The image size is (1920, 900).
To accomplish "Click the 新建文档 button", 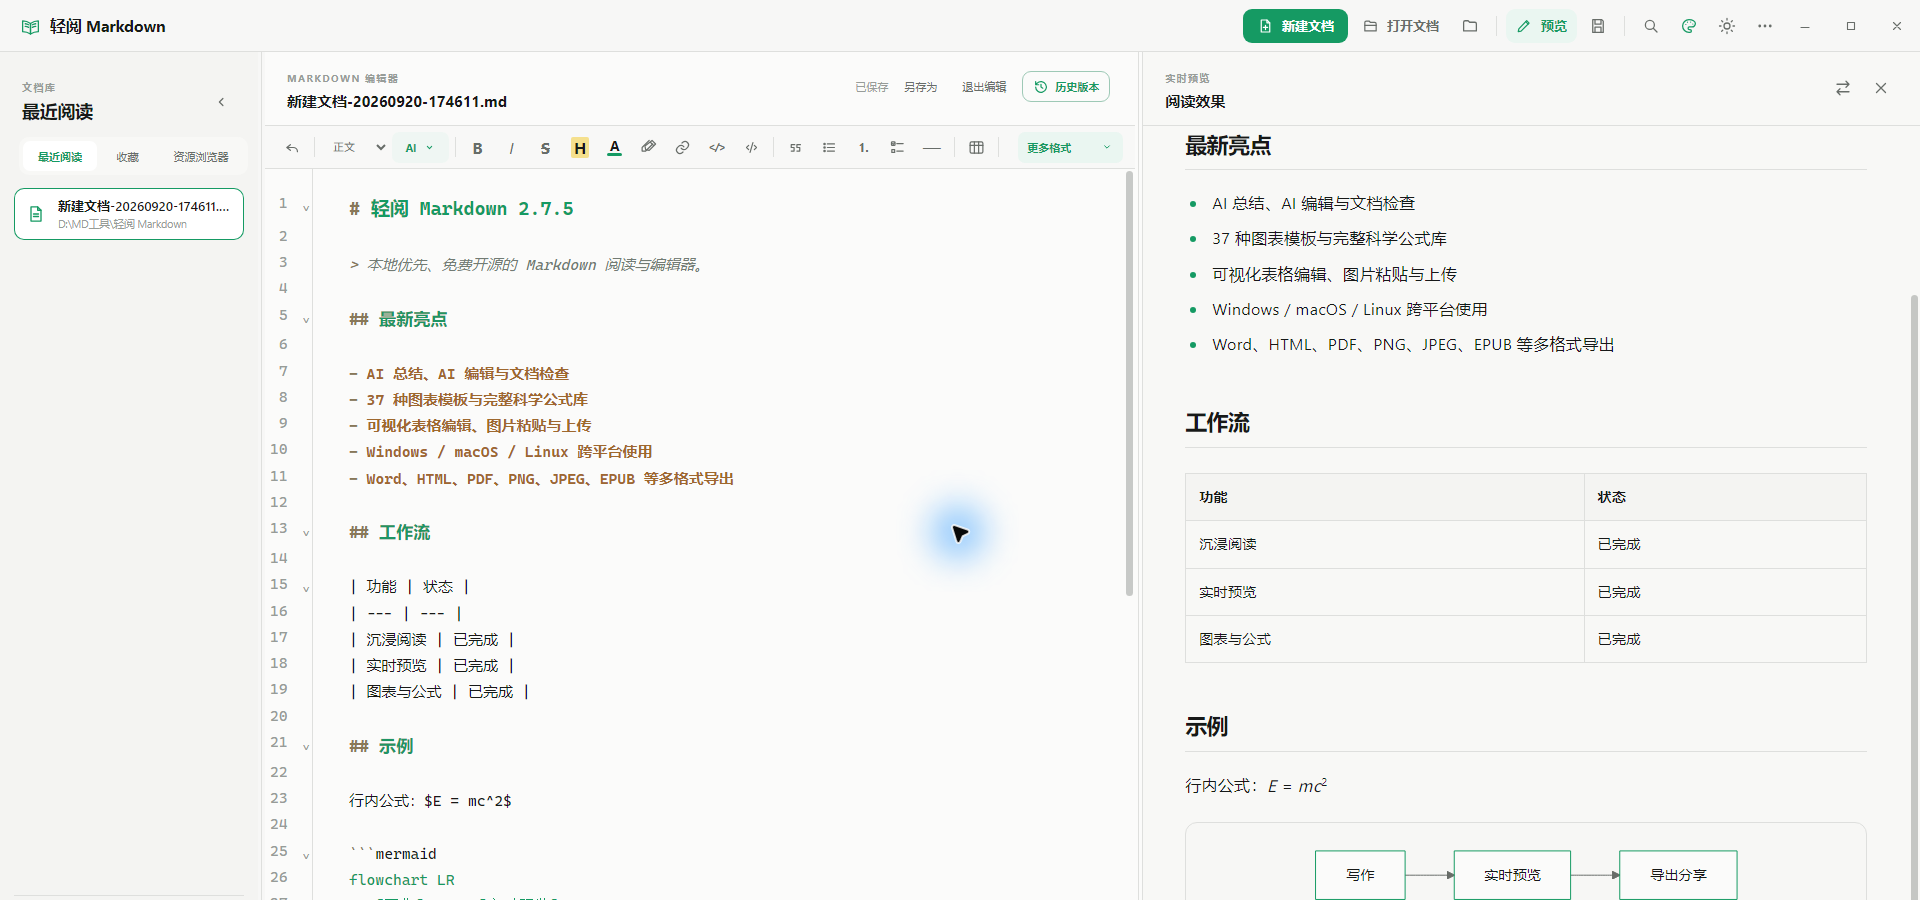I will [1295, 26].
